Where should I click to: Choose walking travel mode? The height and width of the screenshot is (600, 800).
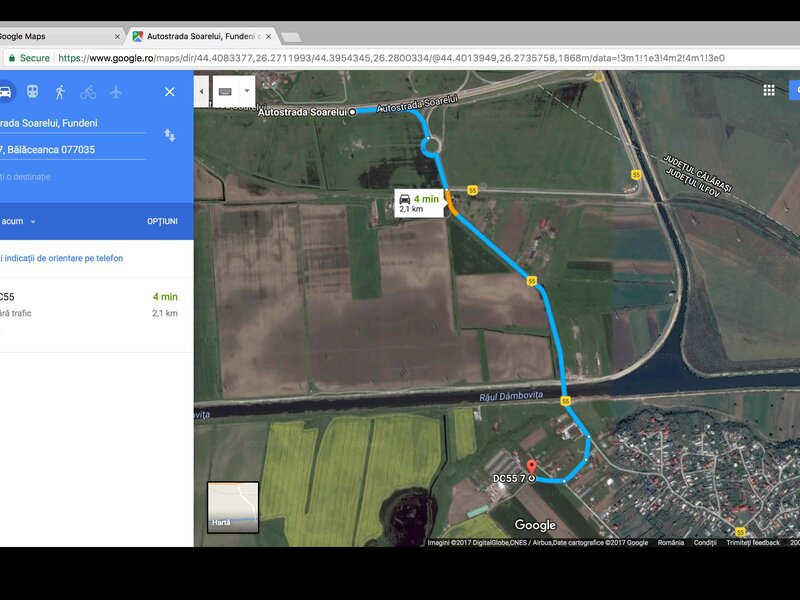coord(61,91)
